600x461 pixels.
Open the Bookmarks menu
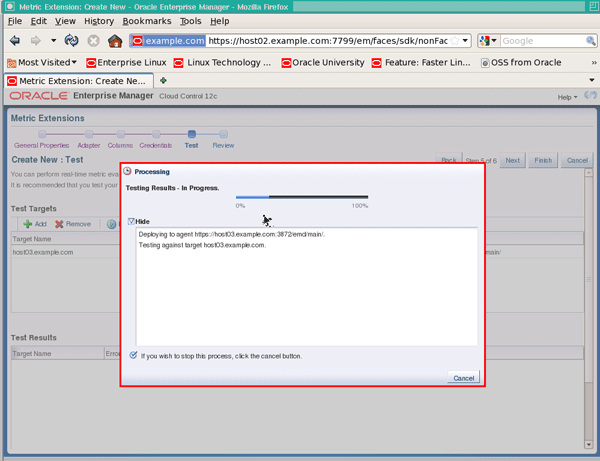(147, 21)
